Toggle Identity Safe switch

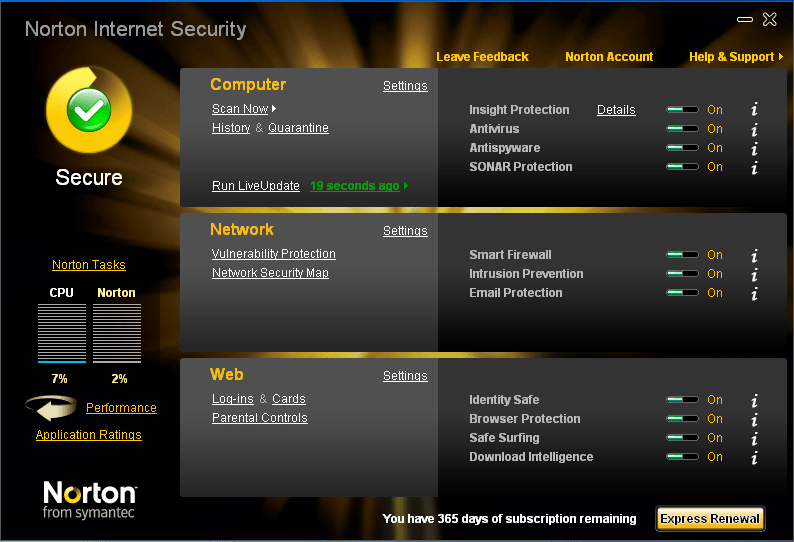click(x=682, y=400)
